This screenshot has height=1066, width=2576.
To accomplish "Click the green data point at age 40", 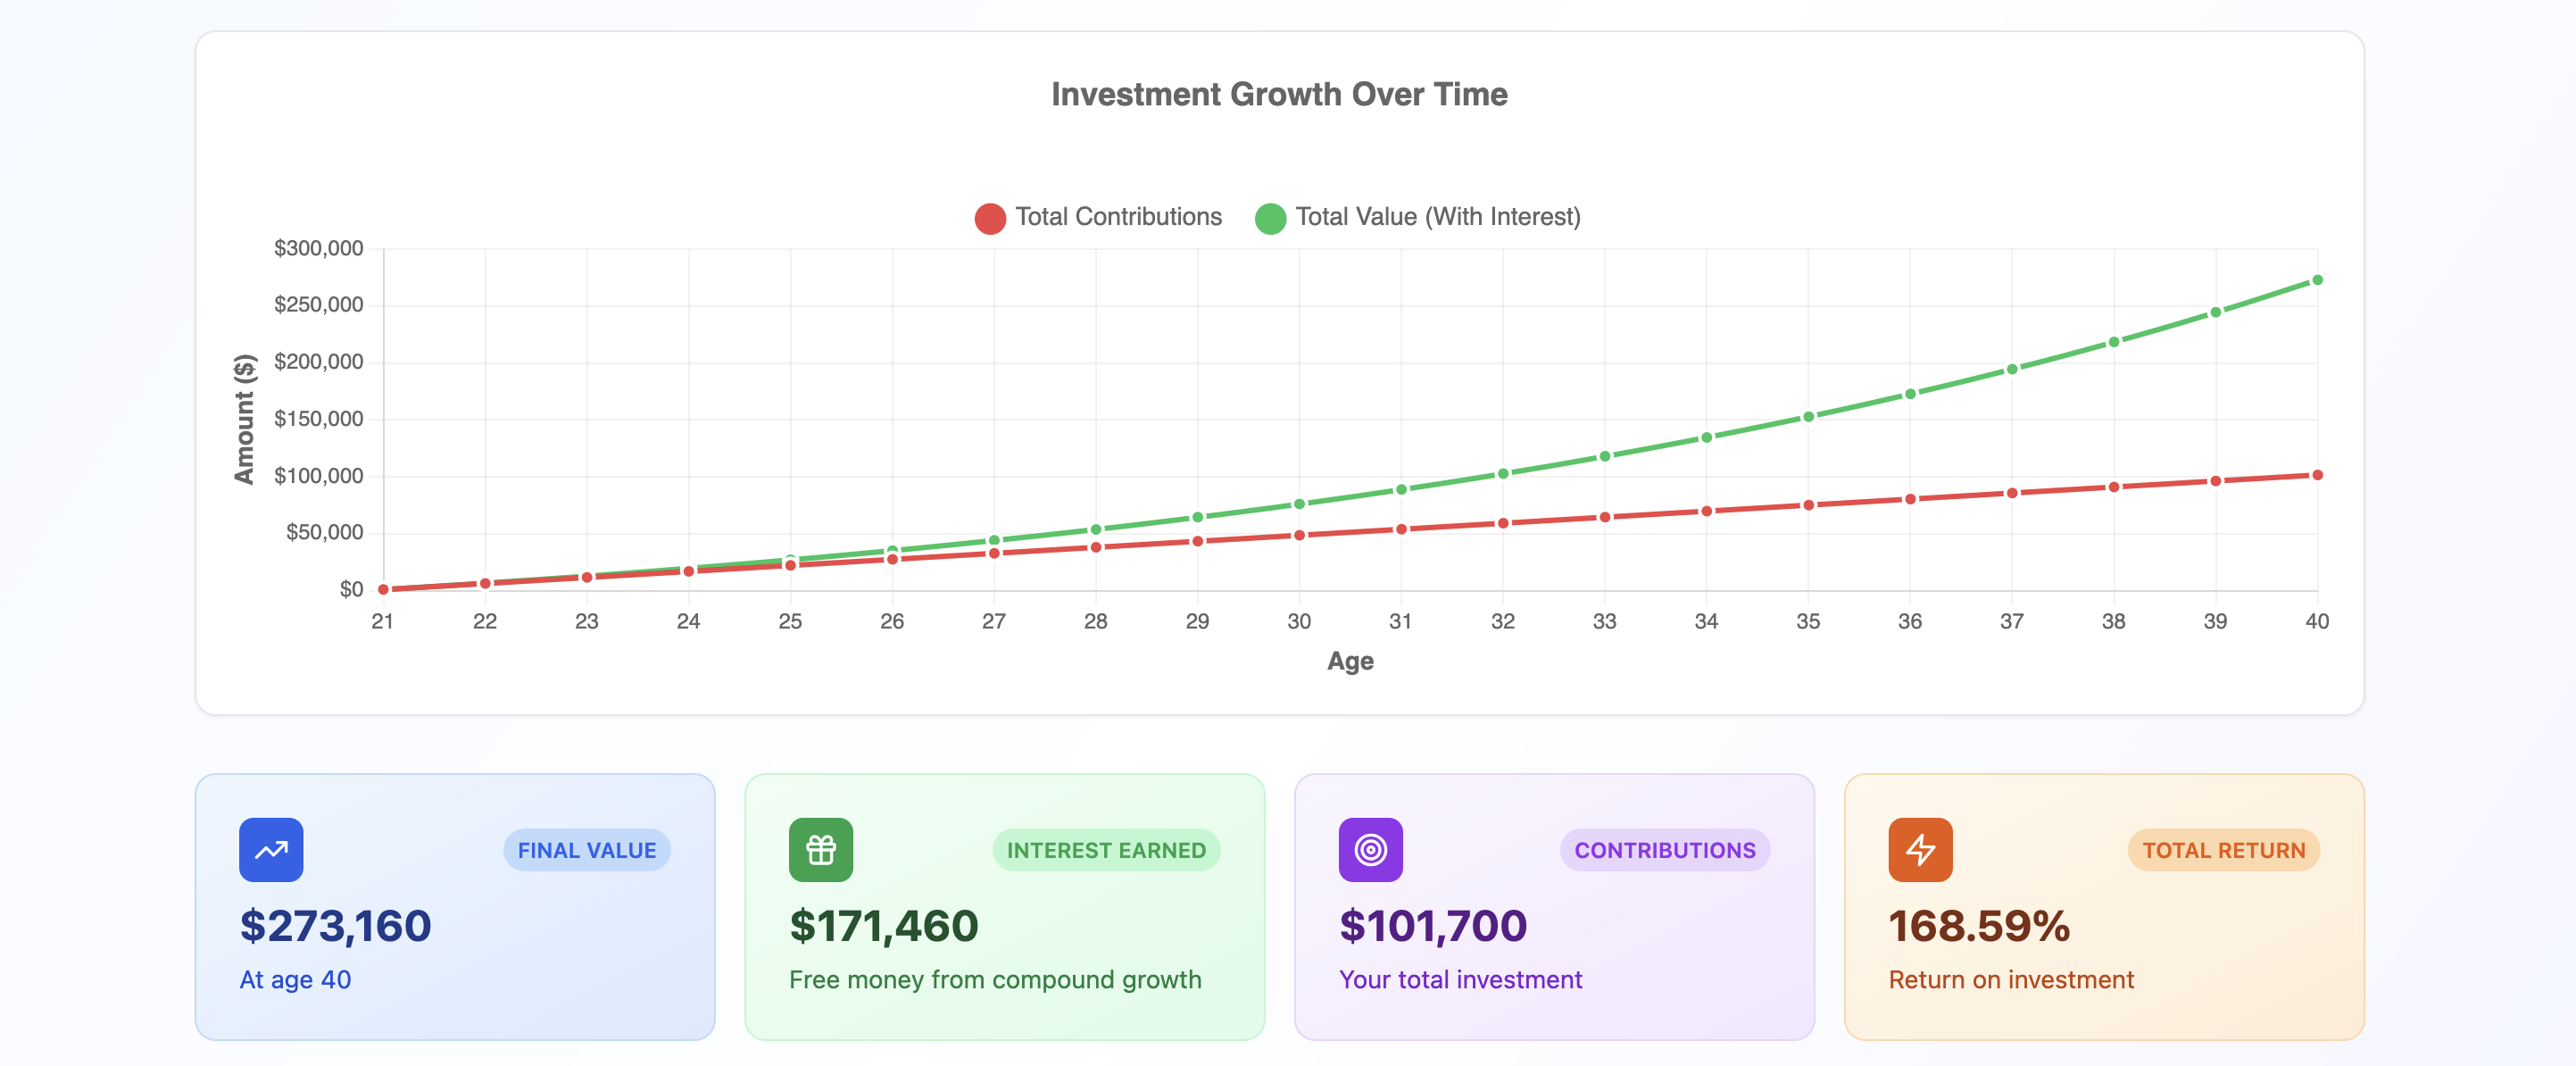I will coord(2318,279).
